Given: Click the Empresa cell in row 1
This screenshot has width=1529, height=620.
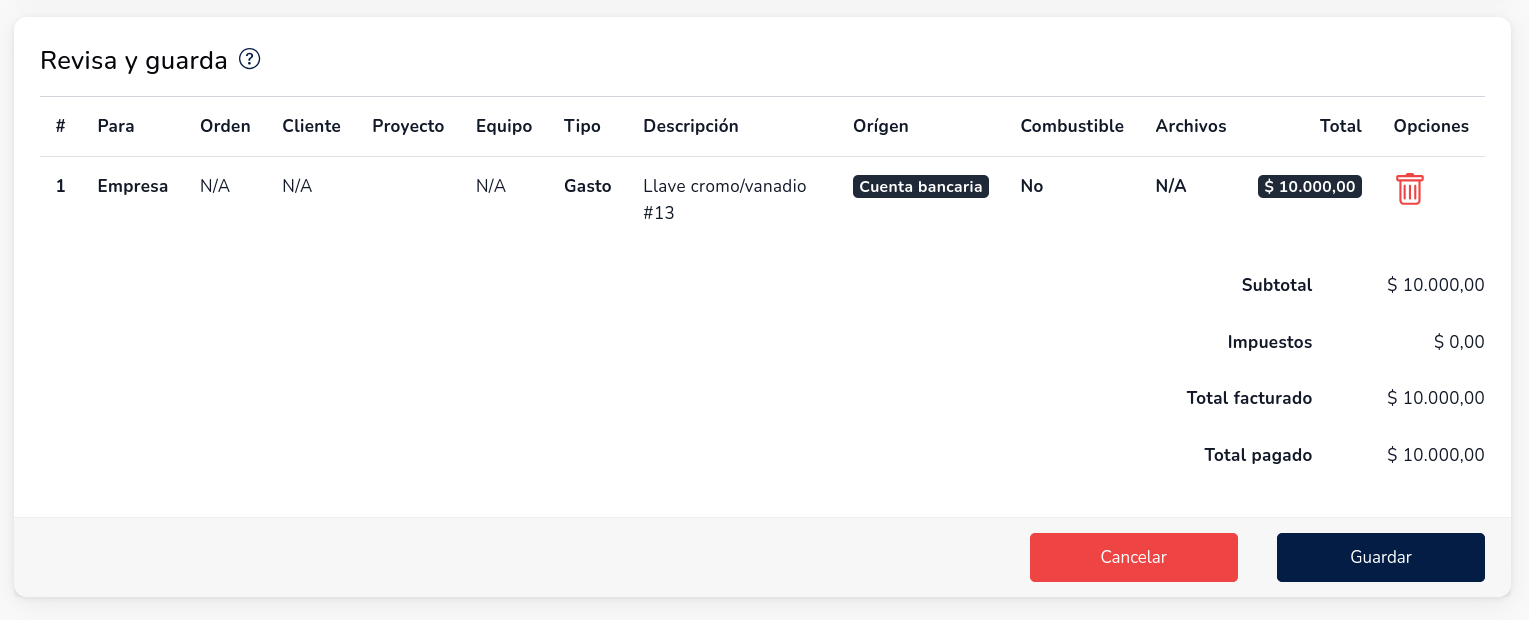Looking at the screenshot, I should (133, 187).
